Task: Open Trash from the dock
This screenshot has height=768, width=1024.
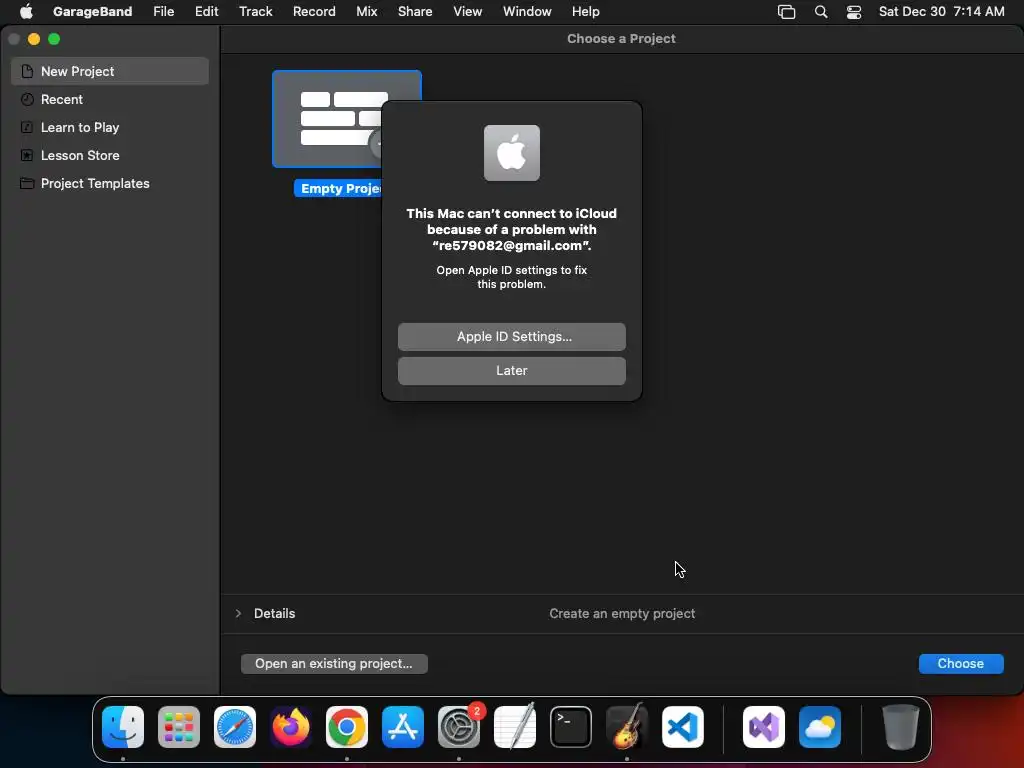Action: pos(901,727)
